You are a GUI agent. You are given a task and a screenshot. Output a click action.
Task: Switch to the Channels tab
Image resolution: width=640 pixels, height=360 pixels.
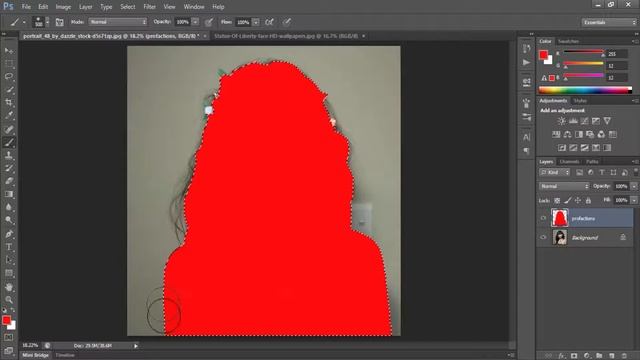(x=569, y=162)
